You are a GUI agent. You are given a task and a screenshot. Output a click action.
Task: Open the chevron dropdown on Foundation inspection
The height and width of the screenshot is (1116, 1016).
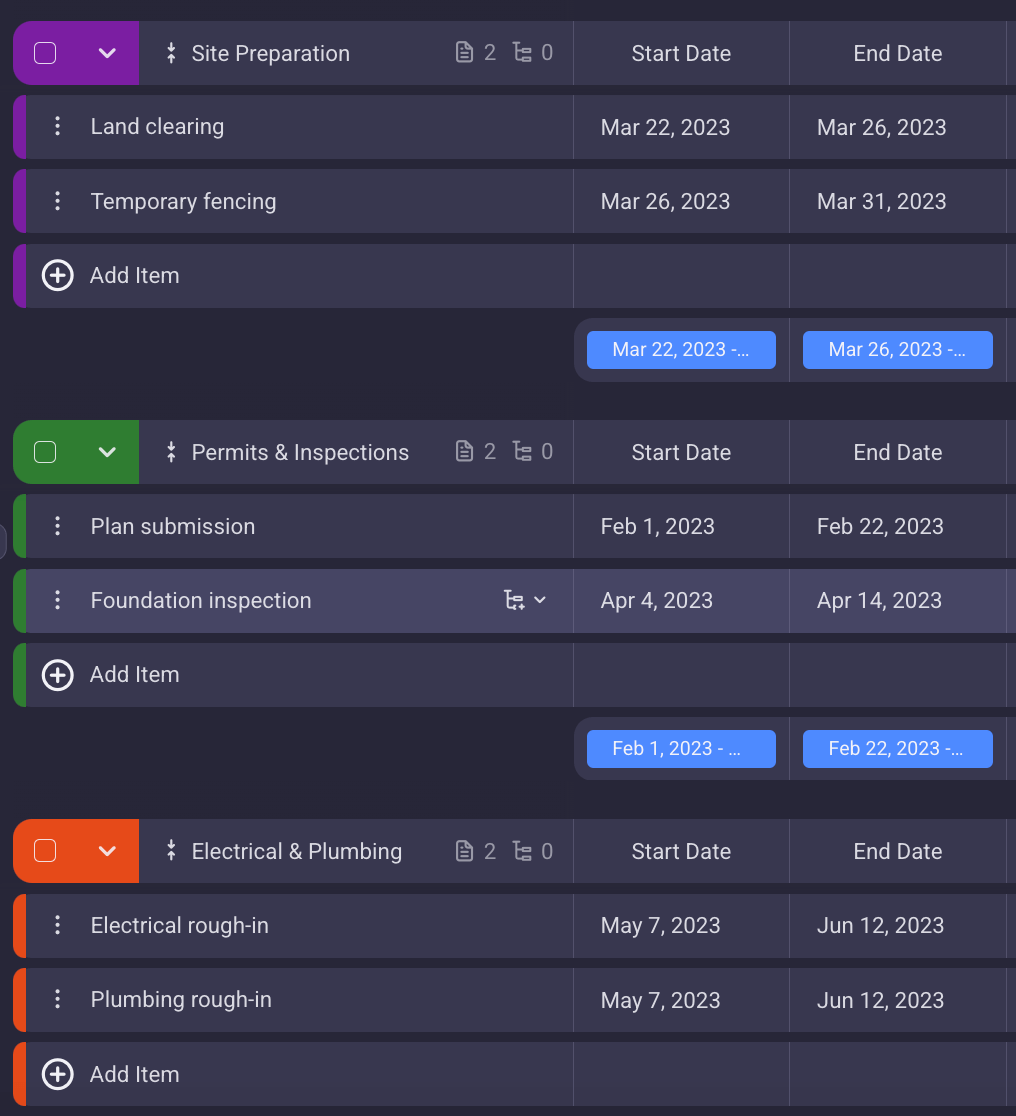point(538,600)
